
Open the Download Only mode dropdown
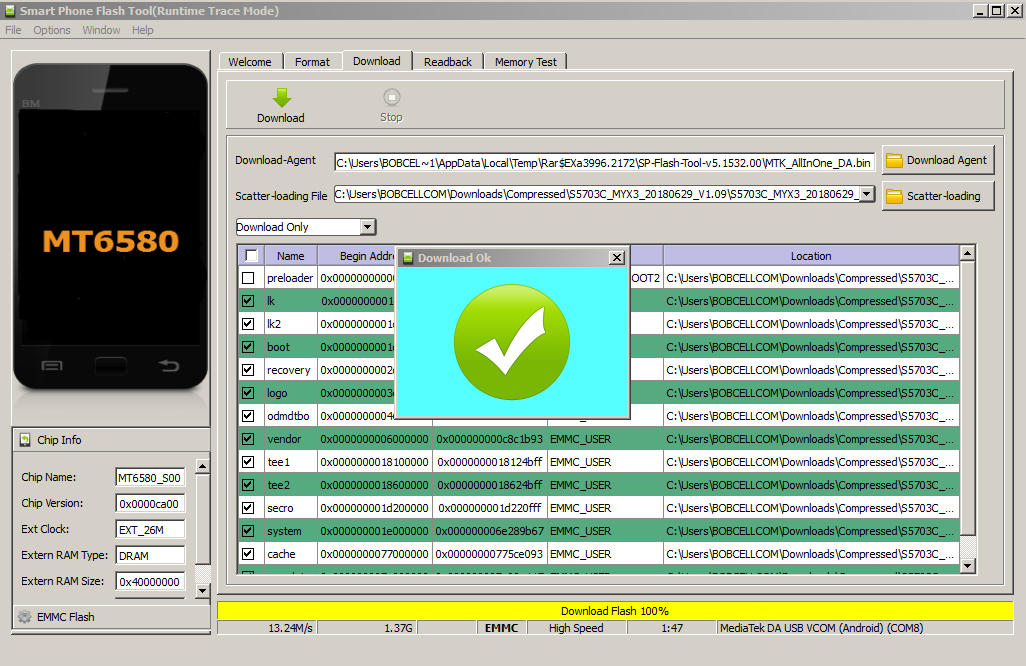coord(368,227)
